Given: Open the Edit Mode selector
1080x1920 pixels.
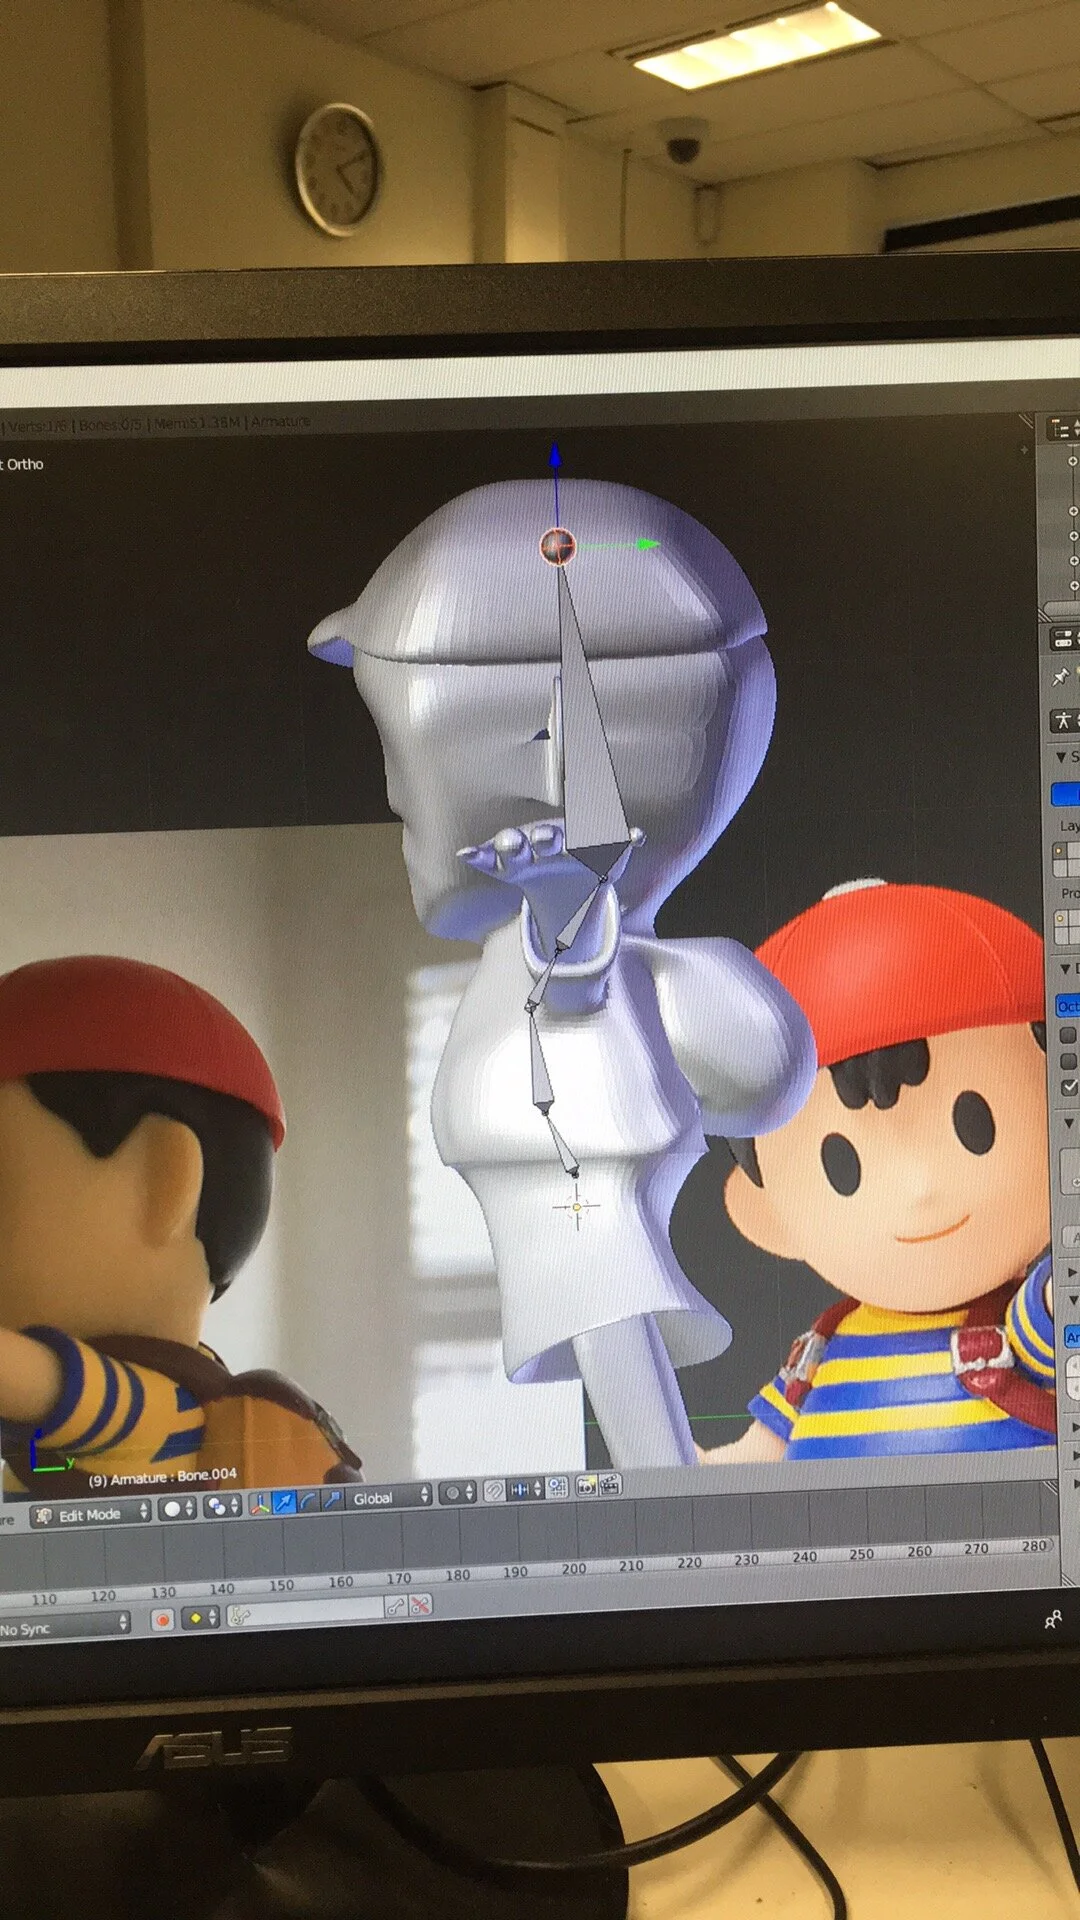Looking at the screenshot, I should (90, 1514).
